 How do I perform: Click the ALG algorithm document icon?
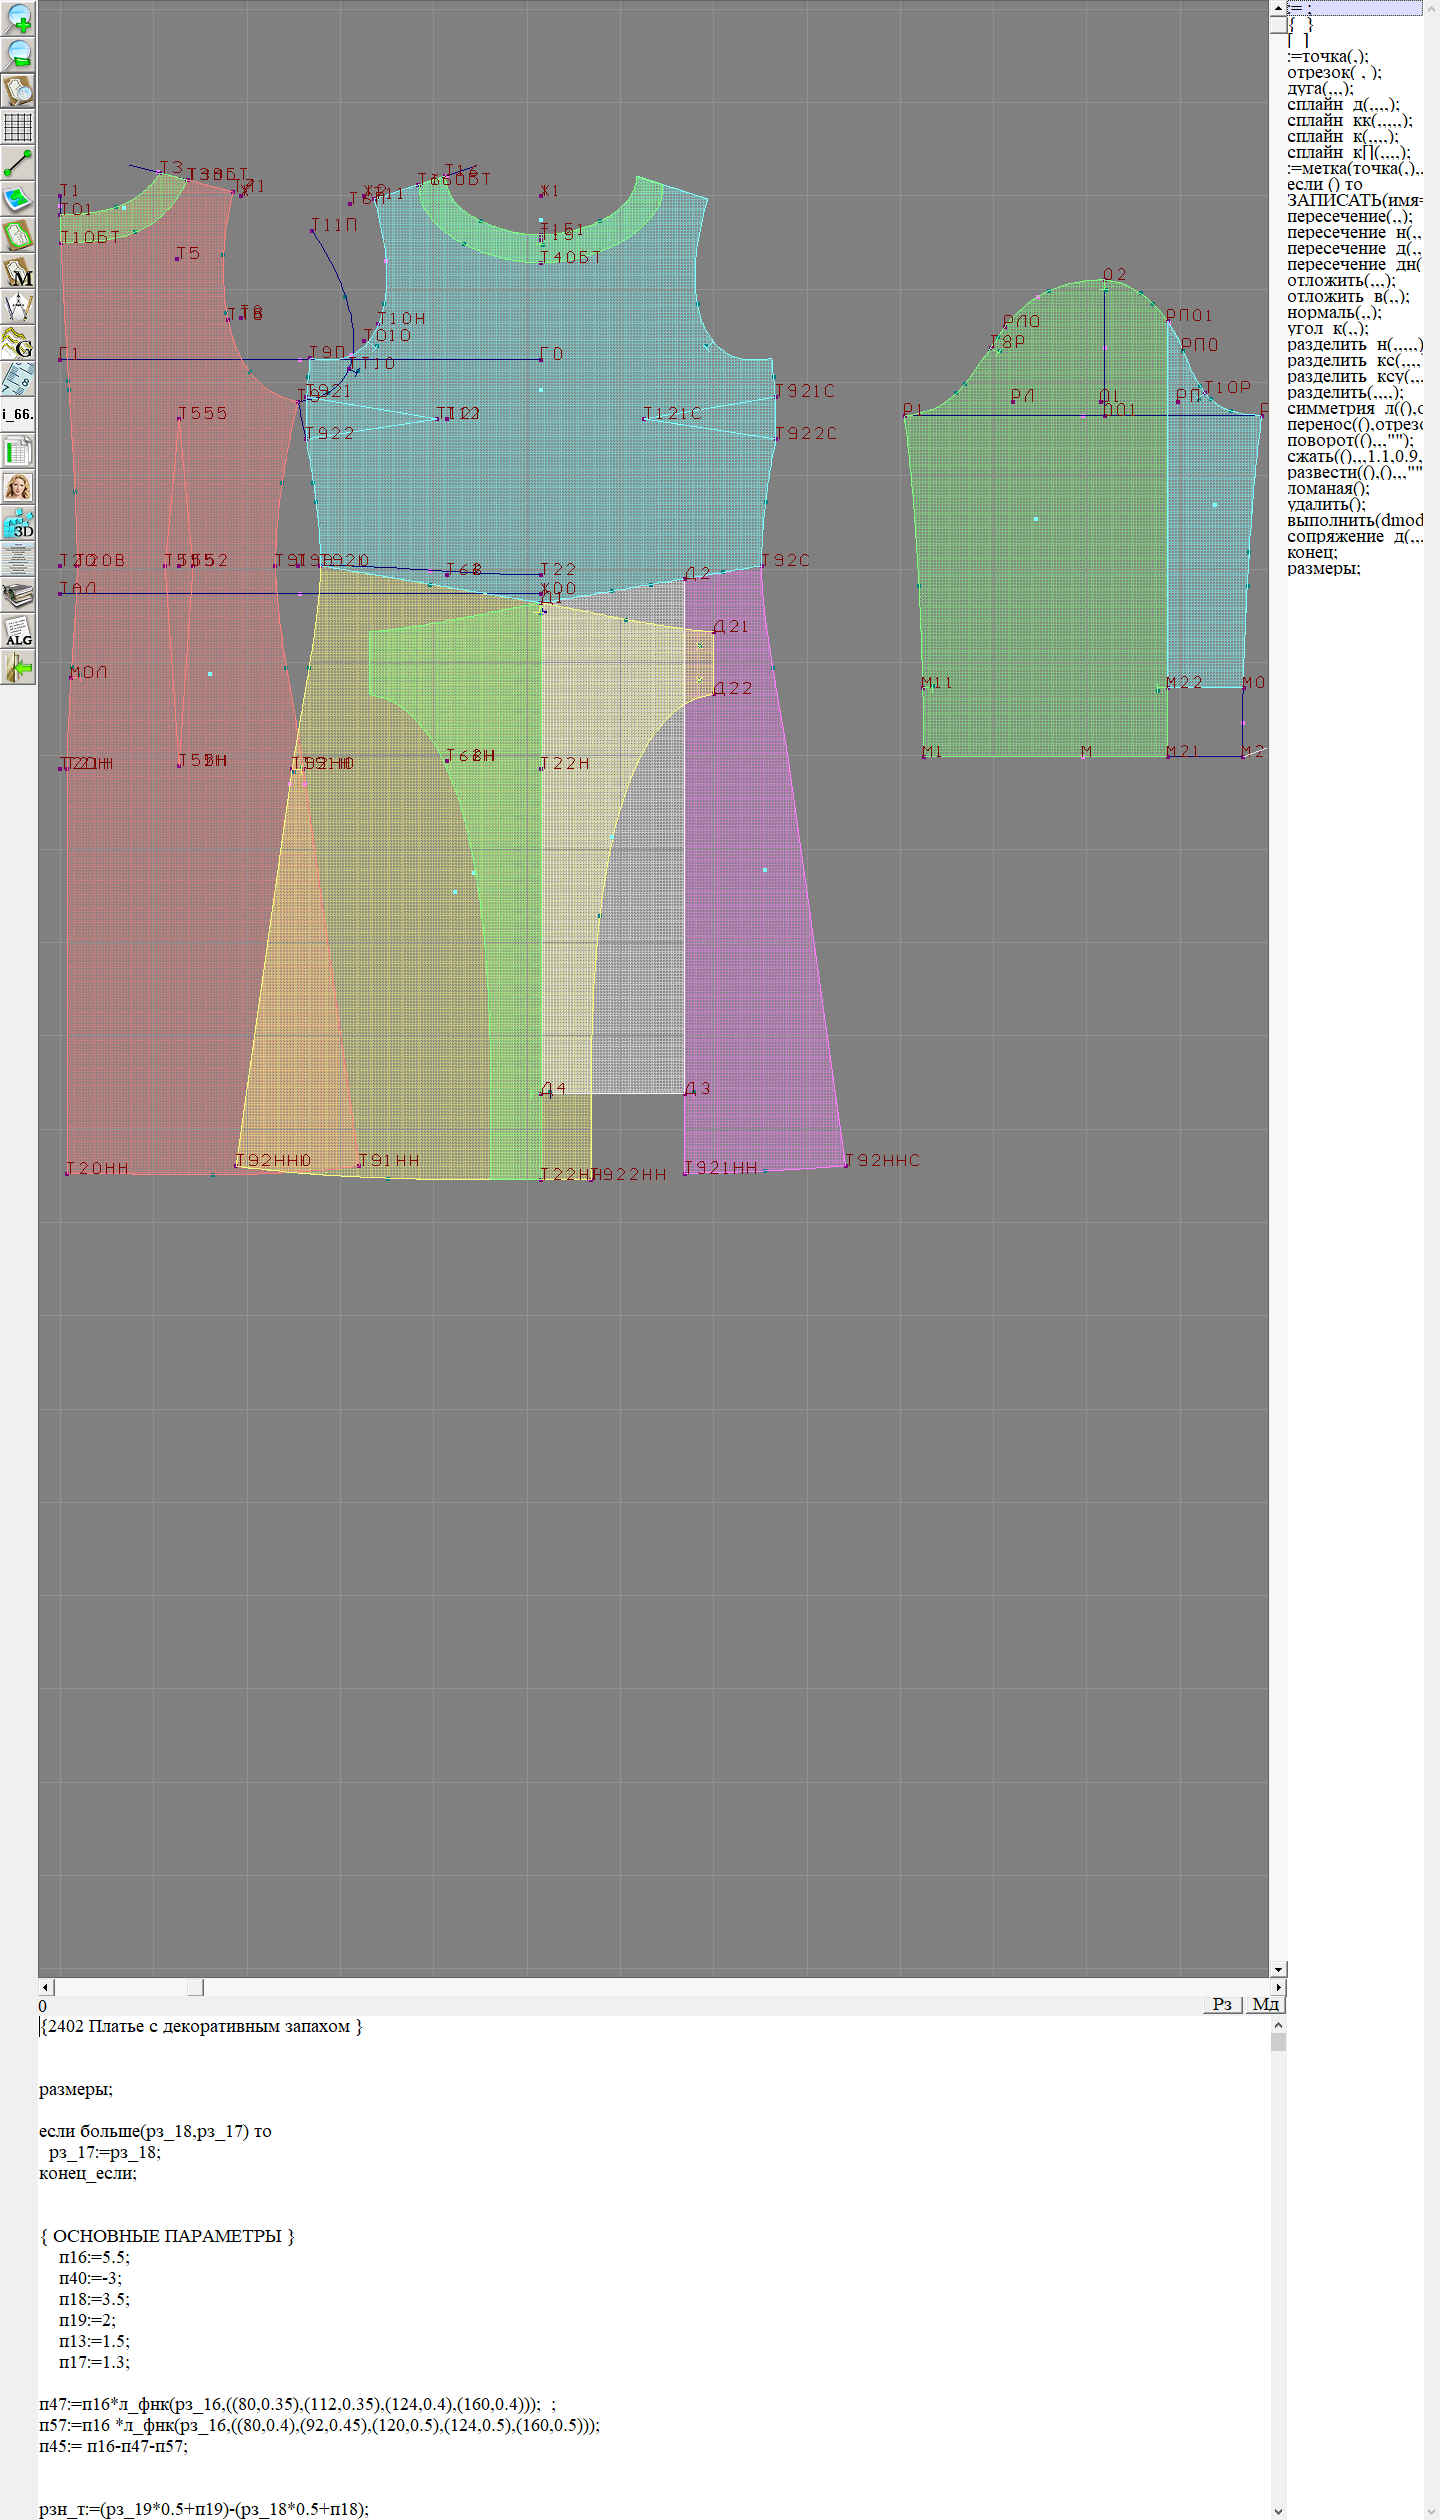coord(18,632)
